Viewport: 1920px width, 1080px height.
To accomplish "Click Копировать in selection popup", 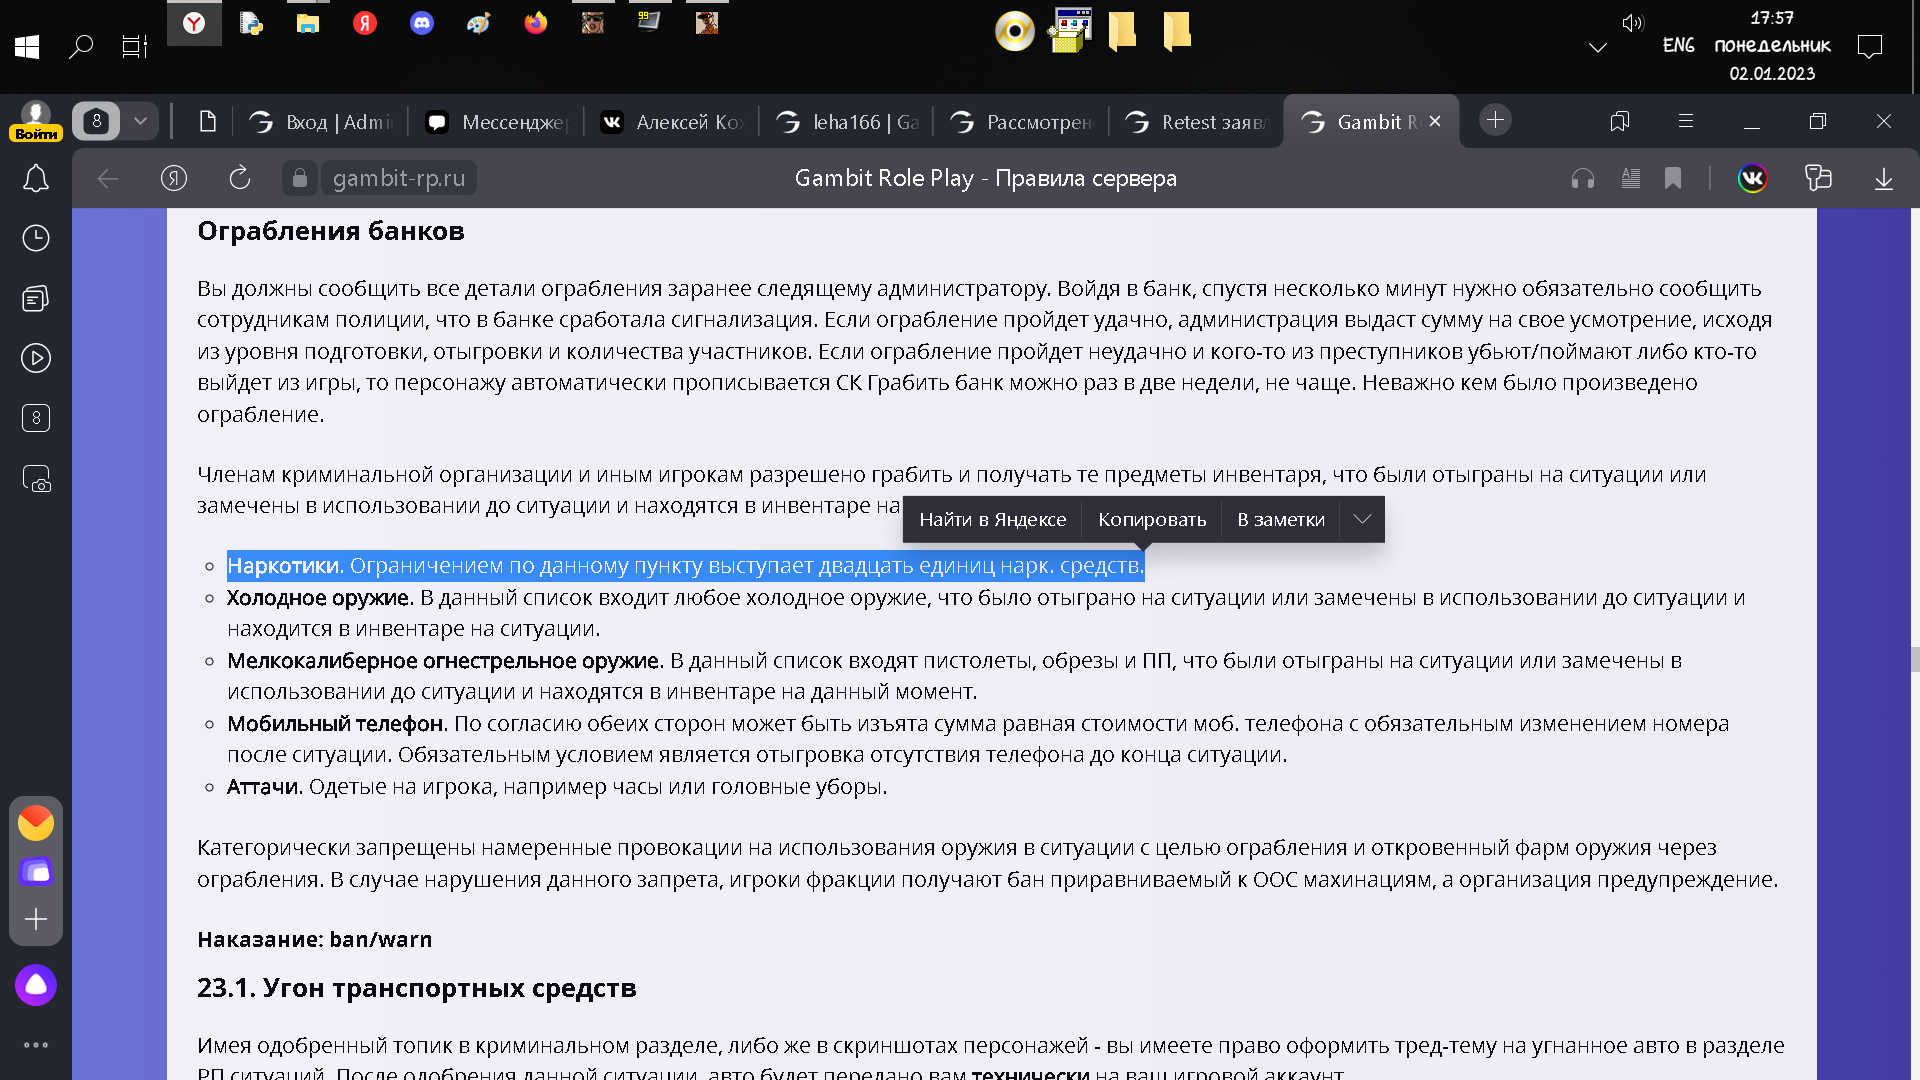I will pos(1152,519).
